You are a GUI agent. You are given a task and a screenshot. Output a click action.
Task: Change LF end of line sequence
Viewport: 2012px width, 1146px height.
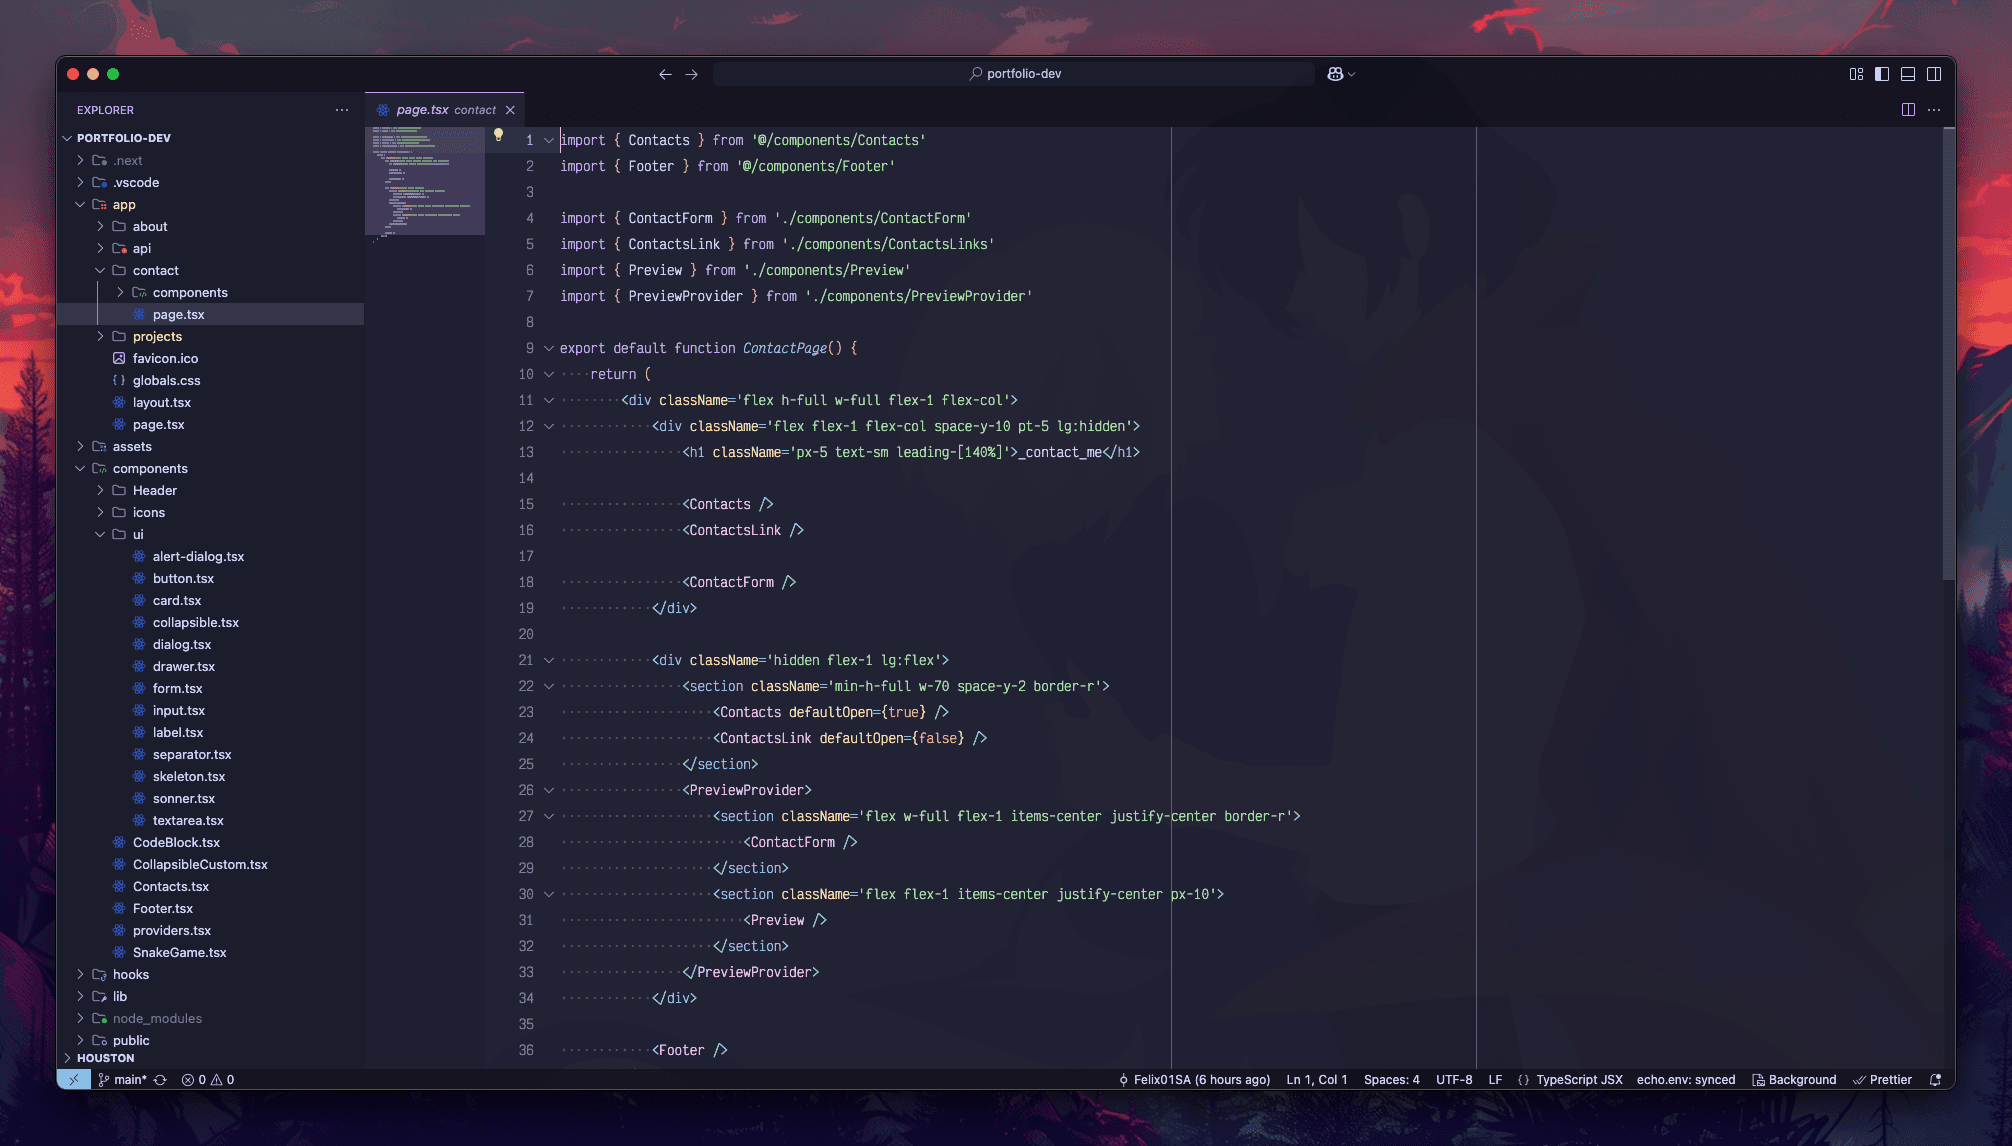[x=1495, y=1080]
